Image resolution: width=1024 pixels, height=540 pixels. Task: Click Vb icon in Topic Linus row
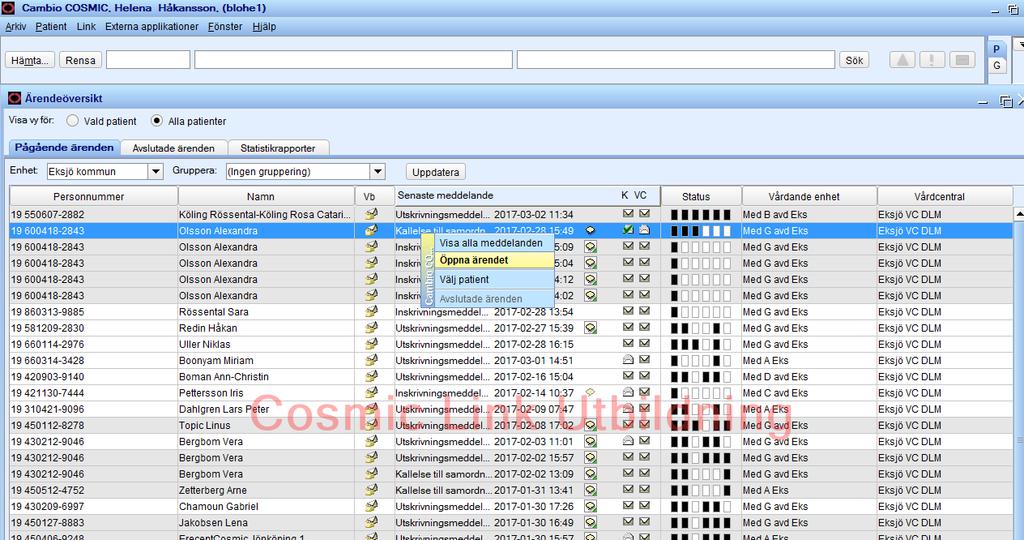371,425
